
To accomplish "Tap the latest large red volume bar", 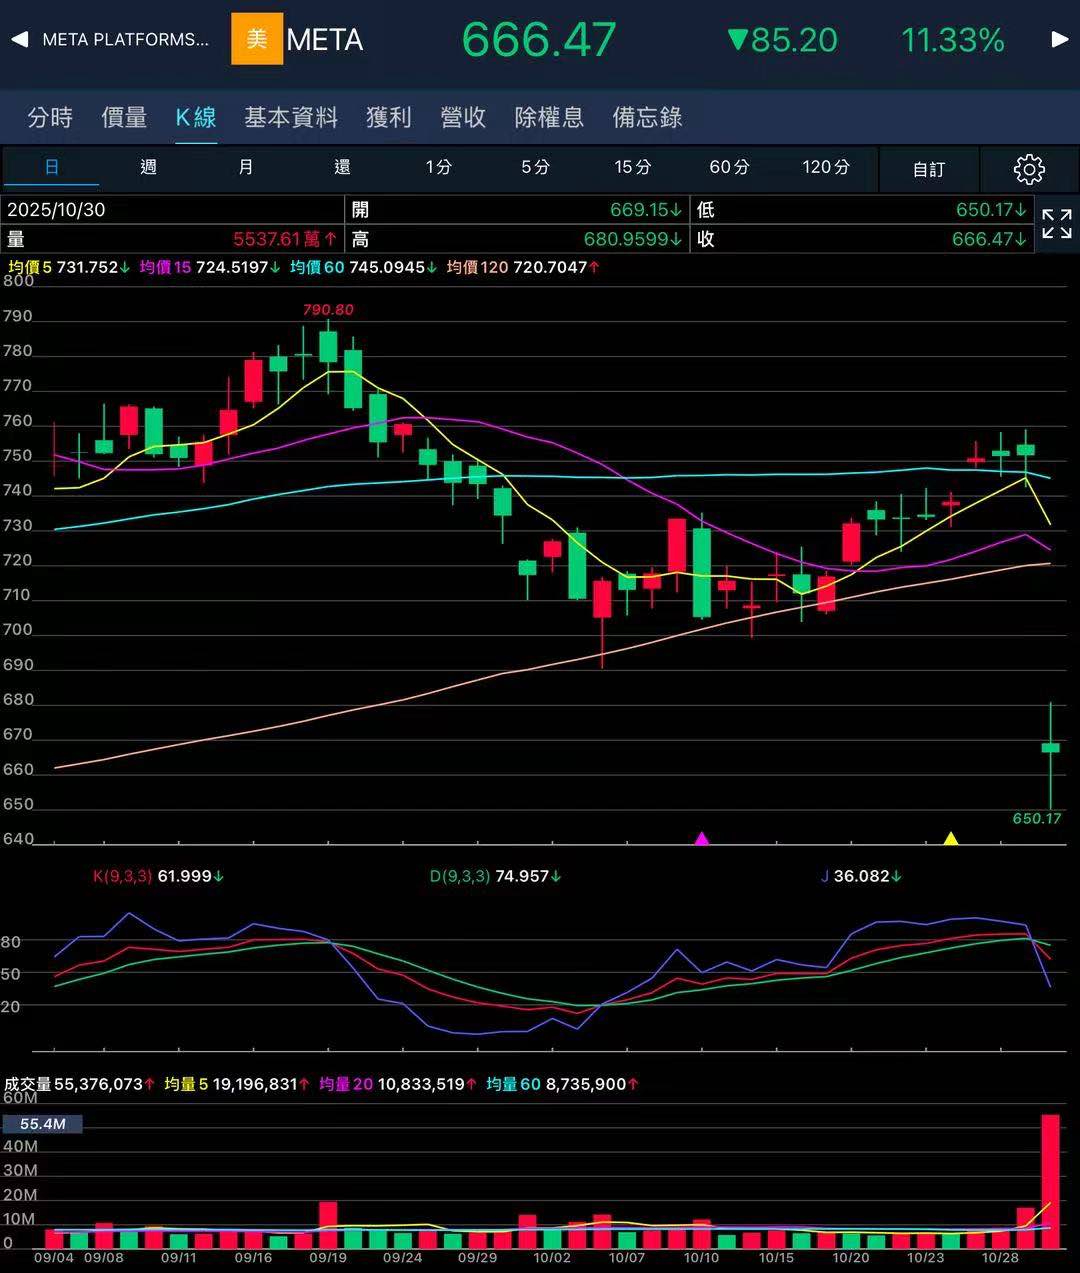I will pyautogui.click(x=1050, y=1180).
